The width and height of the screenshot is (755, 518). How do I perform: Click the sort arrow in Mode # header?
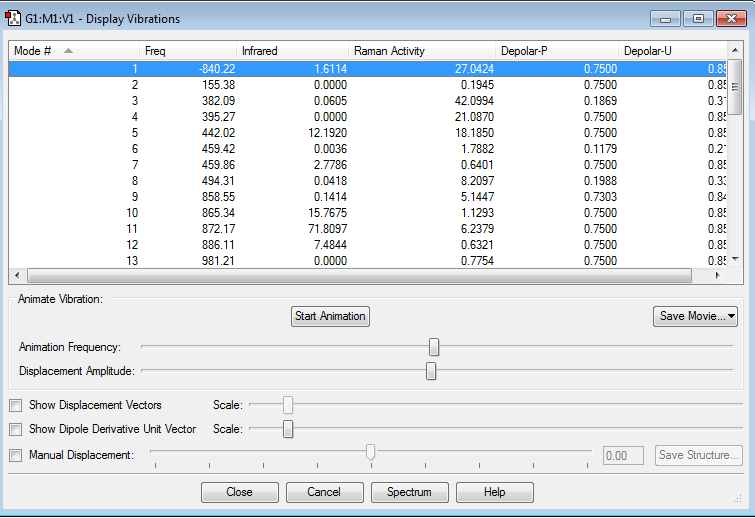click(68, 51)
